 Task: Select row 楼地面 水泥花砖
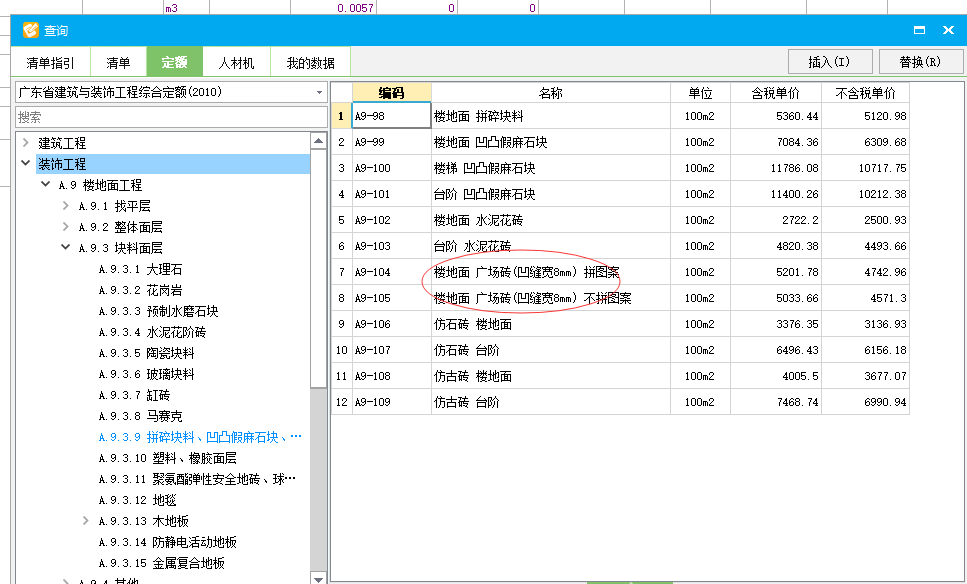620,220
